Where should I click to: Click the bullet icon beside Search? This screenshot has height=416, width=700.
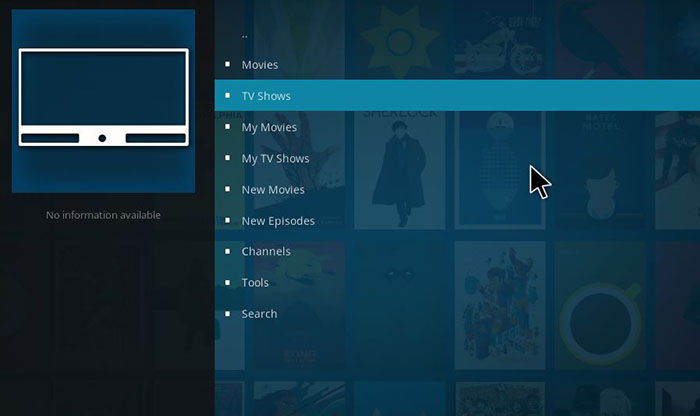point(228,314)
